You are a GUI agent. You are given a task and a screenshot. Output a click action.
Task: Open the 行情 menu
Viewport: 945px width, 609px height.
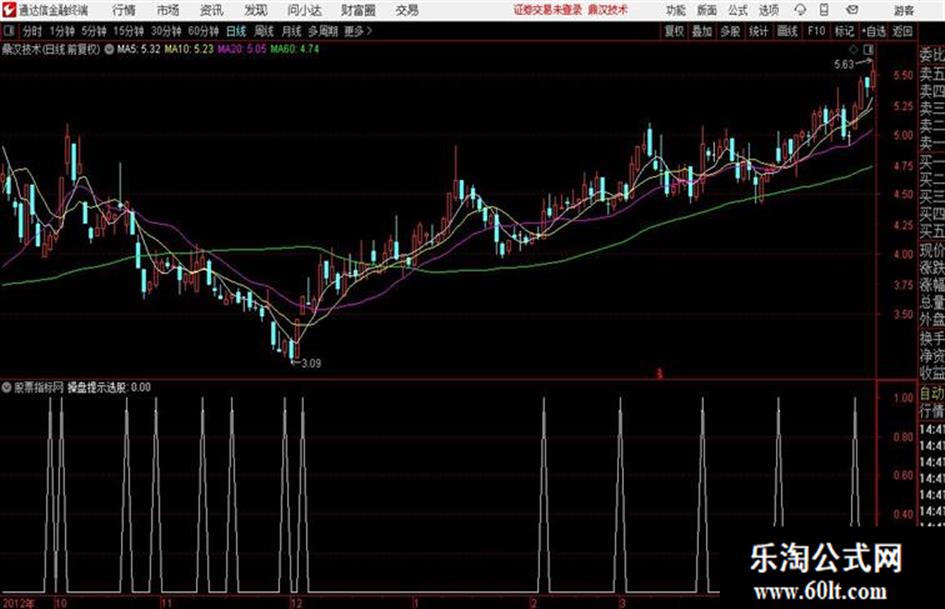[x=124, y=10]
